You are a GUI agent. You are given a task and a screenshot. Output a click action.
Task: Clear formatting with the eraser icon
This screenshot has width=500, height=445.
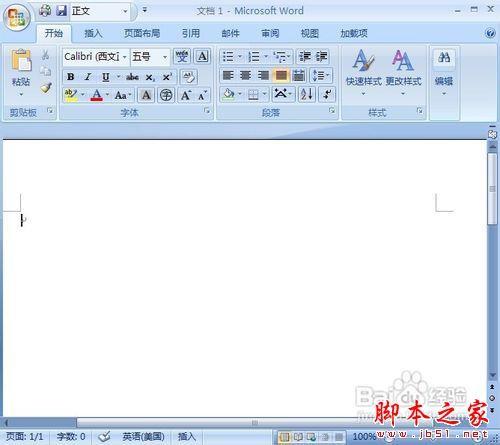pyautogui.click(x=189, y=77)
